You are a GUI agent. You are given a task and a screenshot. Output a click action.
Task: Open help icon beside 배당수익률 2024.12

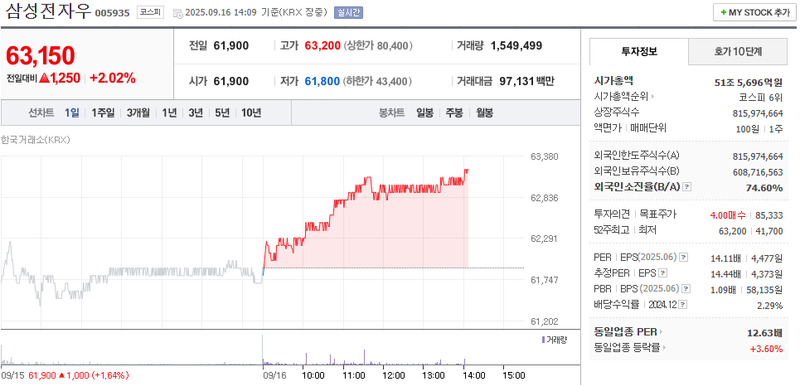click(683, 304)
